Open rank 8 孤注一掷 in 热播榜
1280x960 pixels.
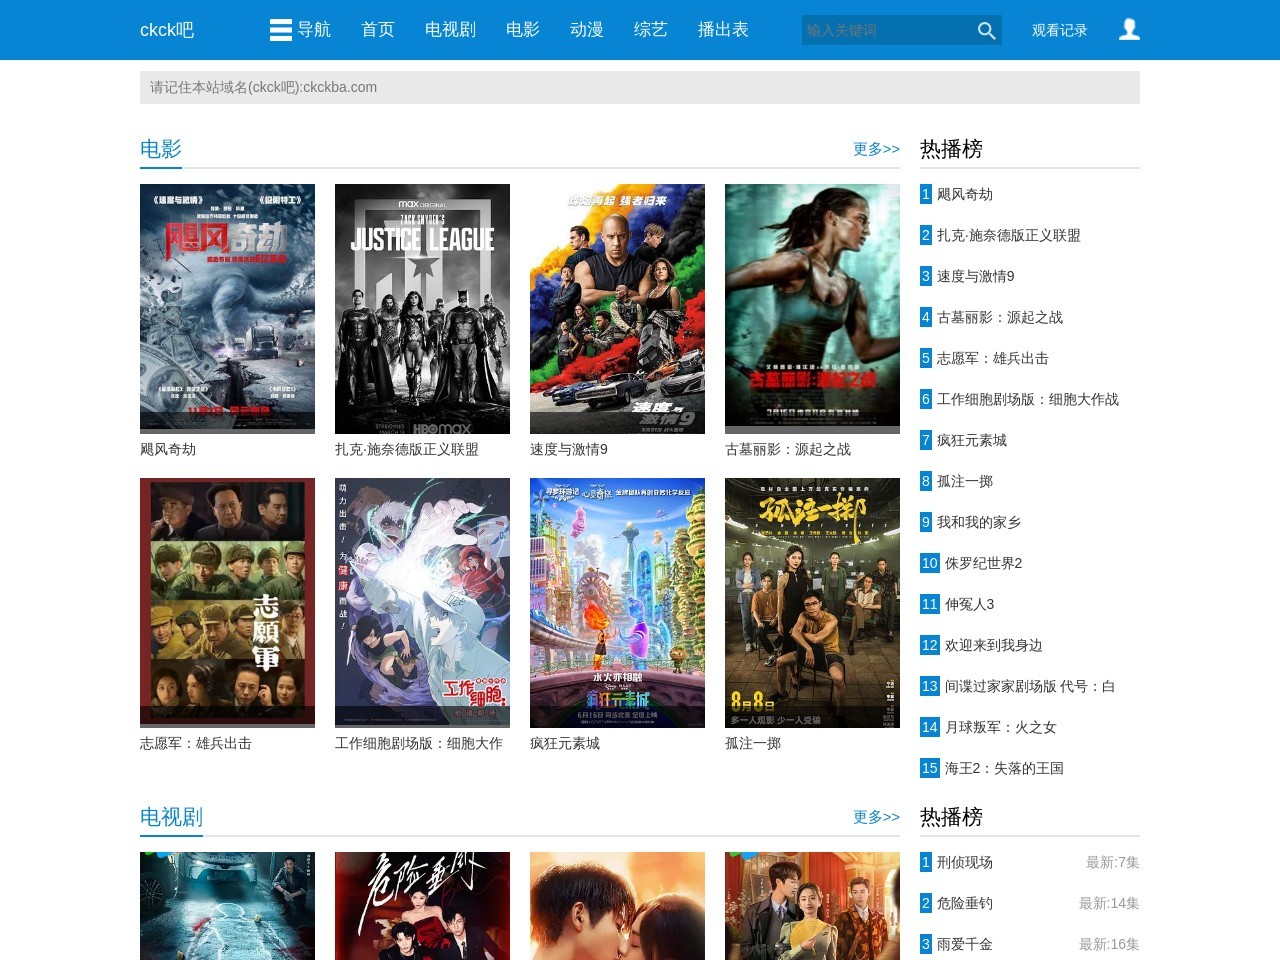point(965,481)
